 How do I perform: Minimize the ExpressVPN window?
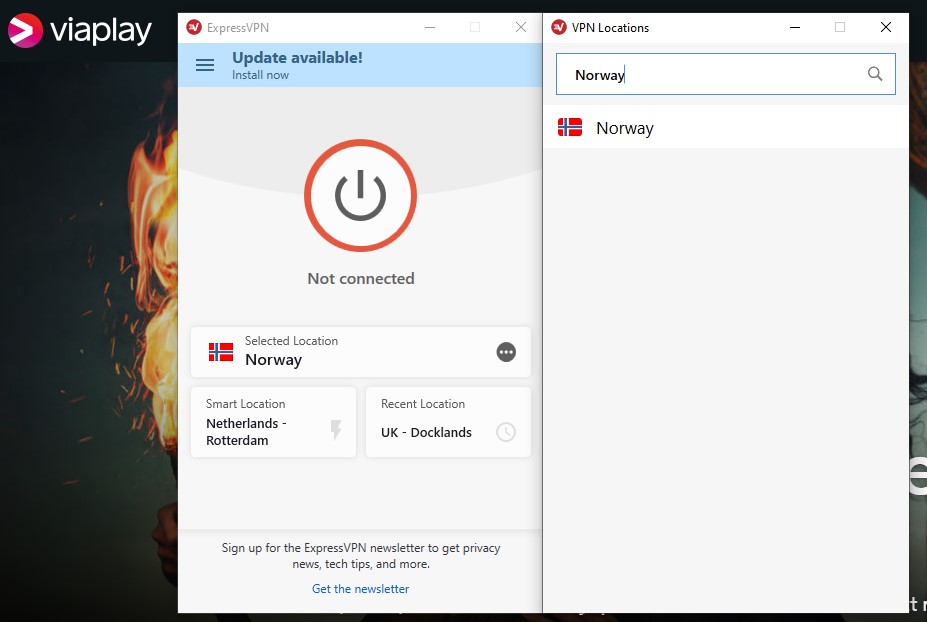click(x=430, y=27)
